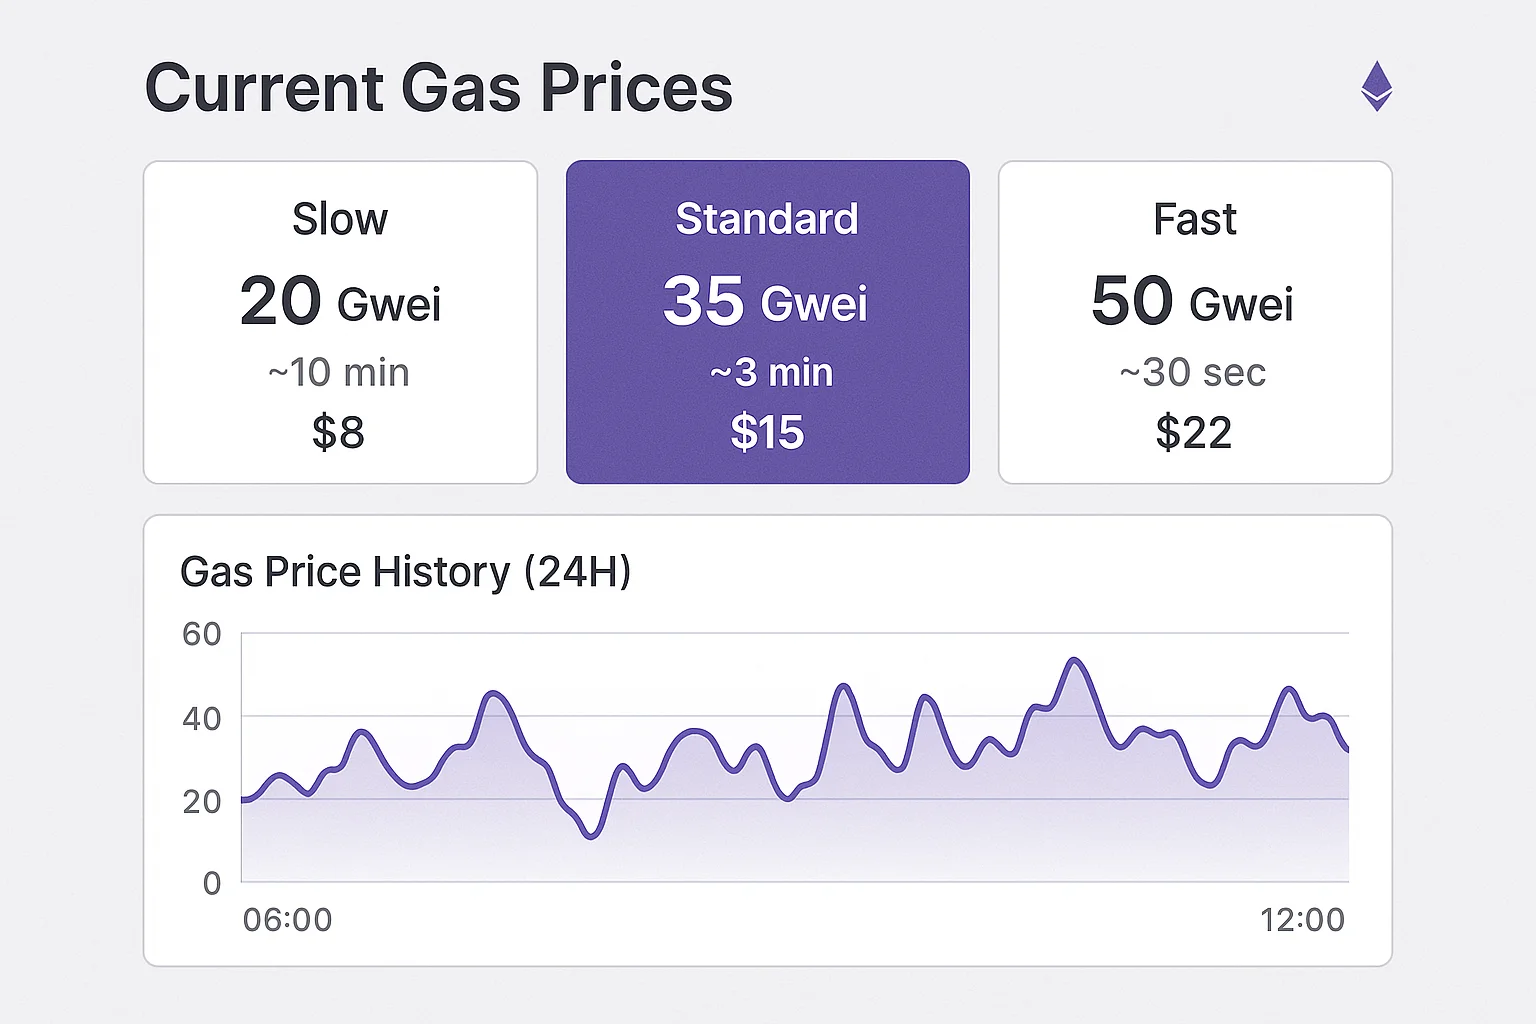The width and height of the screenshot is (1536, 1024).
Task: Click the "$15" standard transaction cost
Action: 767,433
